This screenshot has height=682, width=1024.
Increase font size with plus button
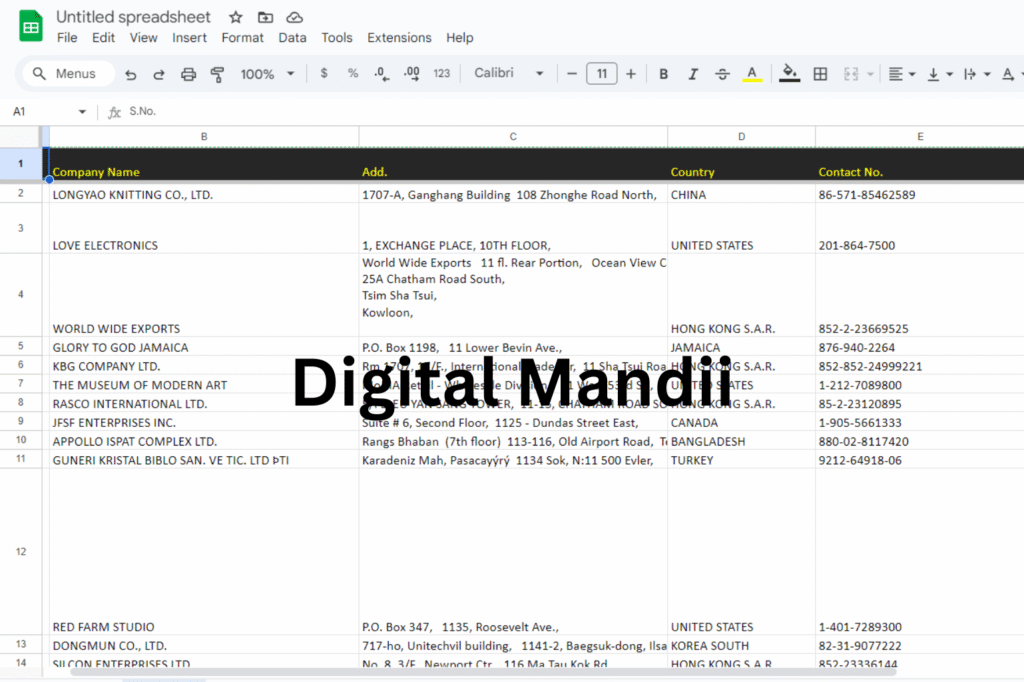(x=631, y=74)
